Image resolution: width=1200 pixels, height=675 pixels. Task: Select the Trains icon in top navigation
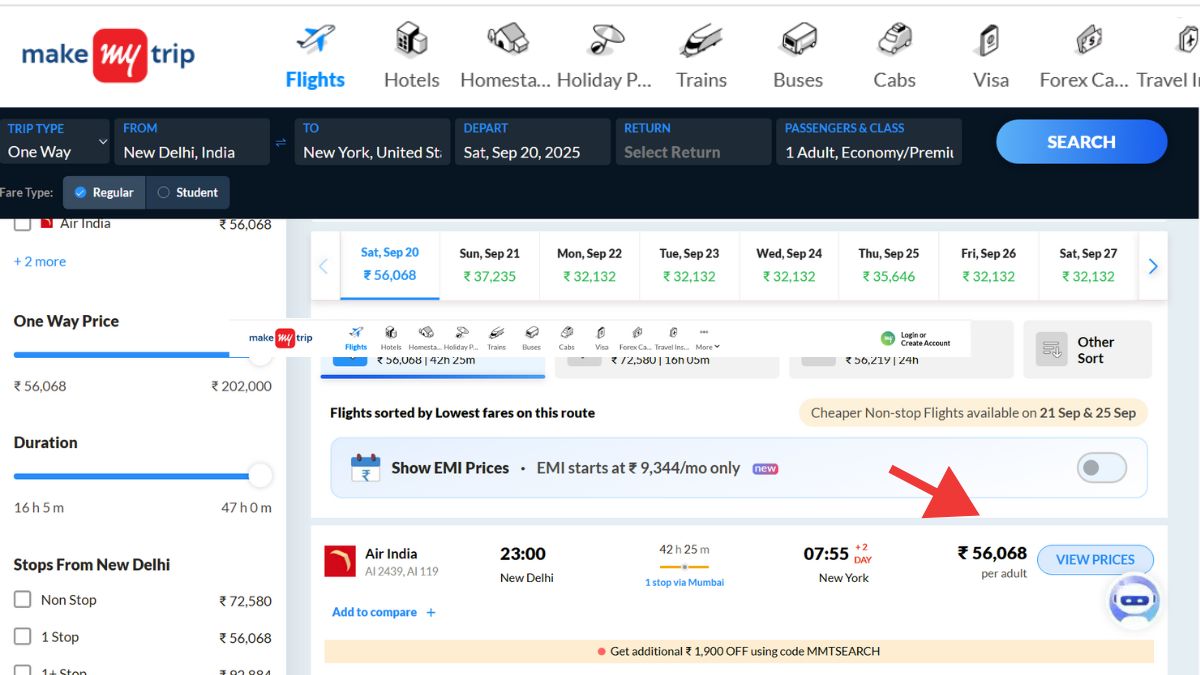coord(701,42)
